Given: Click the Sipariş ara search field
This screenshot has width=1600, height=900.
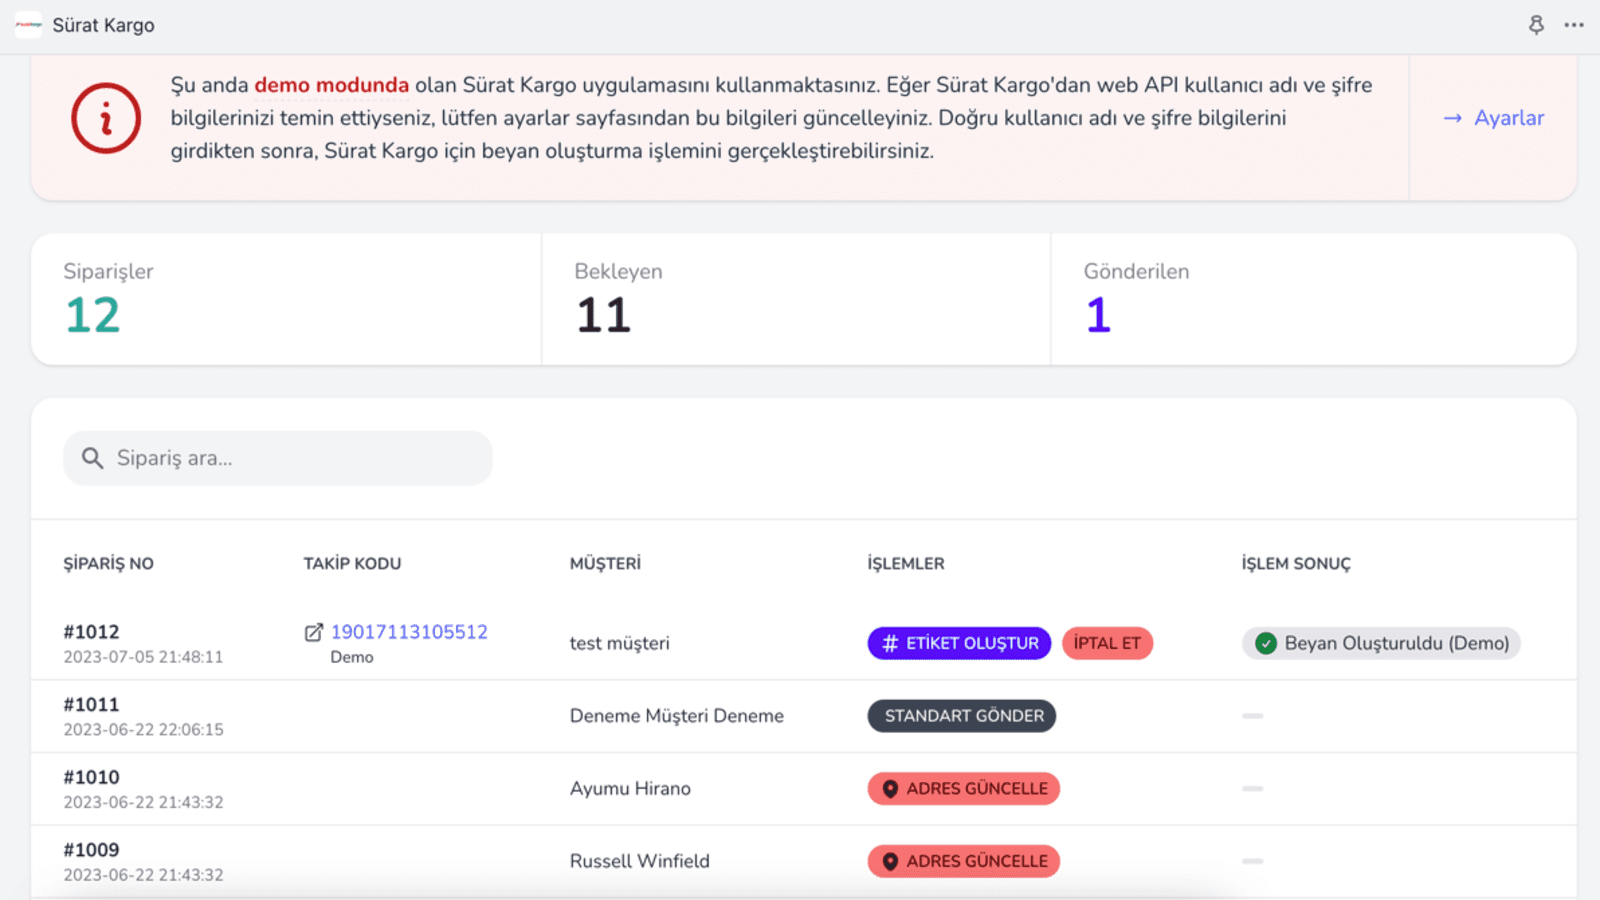Looking at the screenshot, I should coord(277,458).
